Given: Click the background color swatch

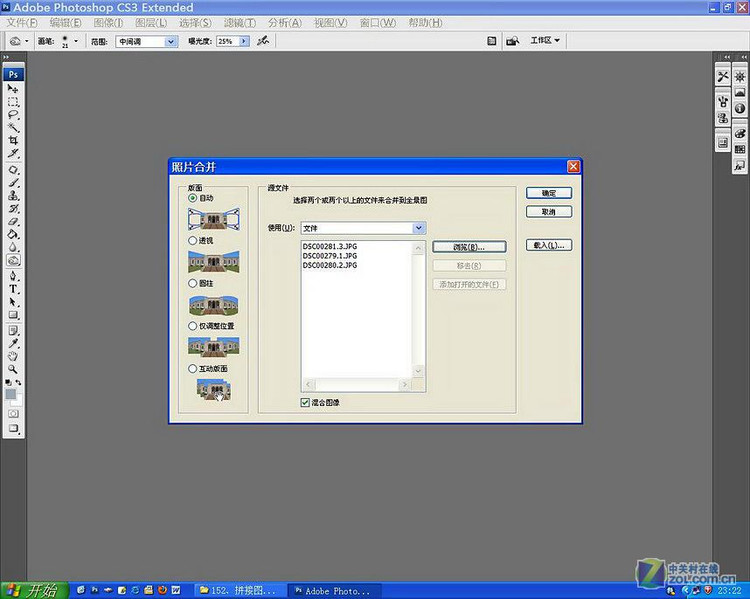Looking at the screenshot, I should point(17,400).
